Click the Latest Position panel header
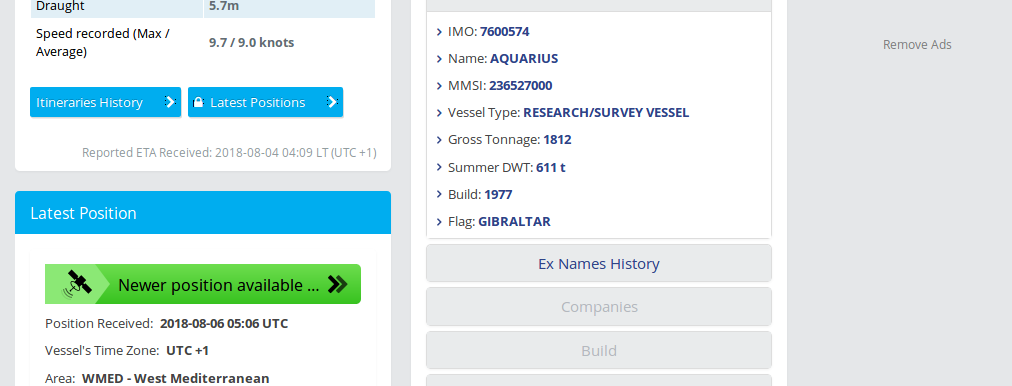Viewport: 1012px width, 386px height. pyautogui.click(x=203, y=212)
